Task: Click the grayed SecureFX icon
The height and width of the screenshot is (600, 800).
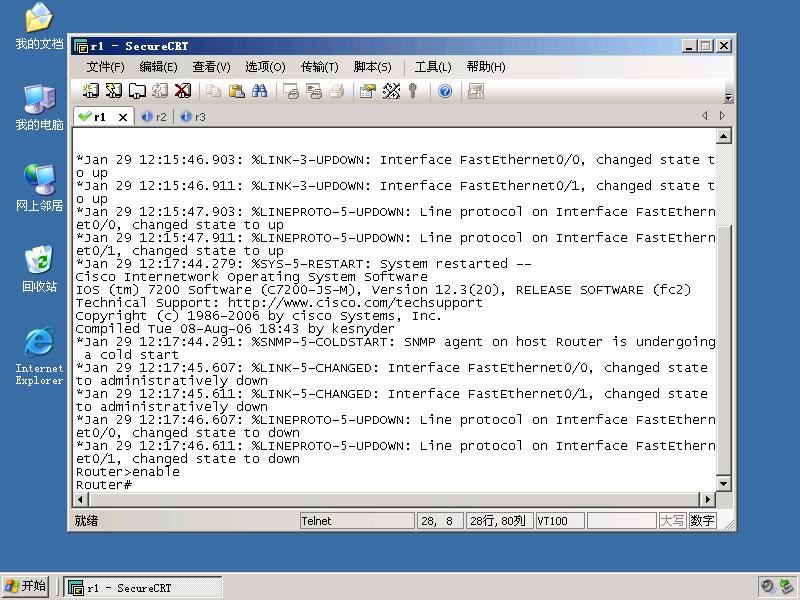Action: [x=476, y=91]
